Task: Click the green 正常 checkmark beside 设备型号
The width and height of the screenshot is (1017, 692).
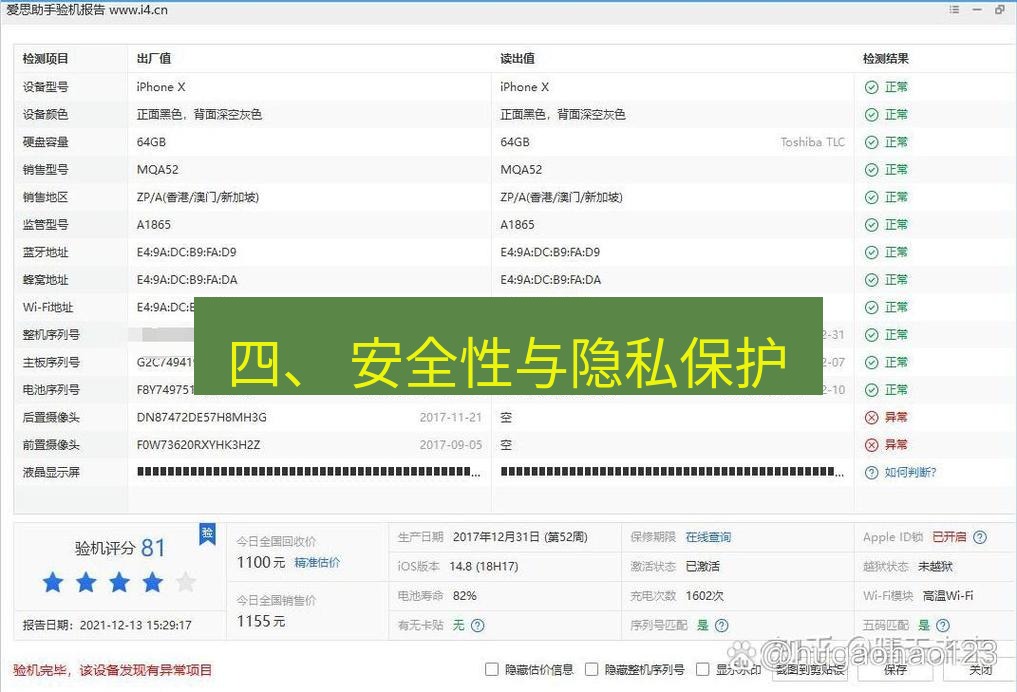Action: [871, 87]
